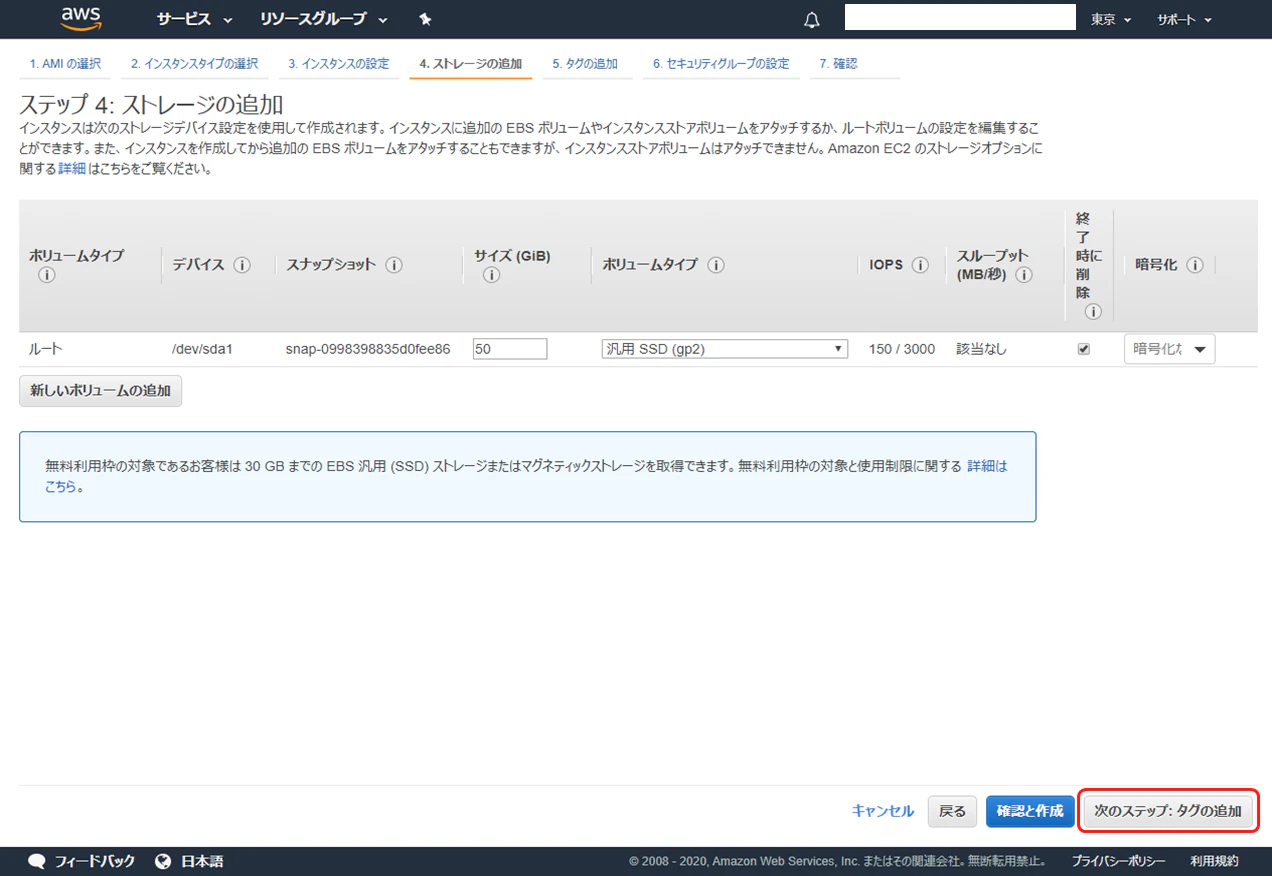This screenshot has height=876, width=1272.
Task: Click the 戻る button
Action: click(953, 811)
